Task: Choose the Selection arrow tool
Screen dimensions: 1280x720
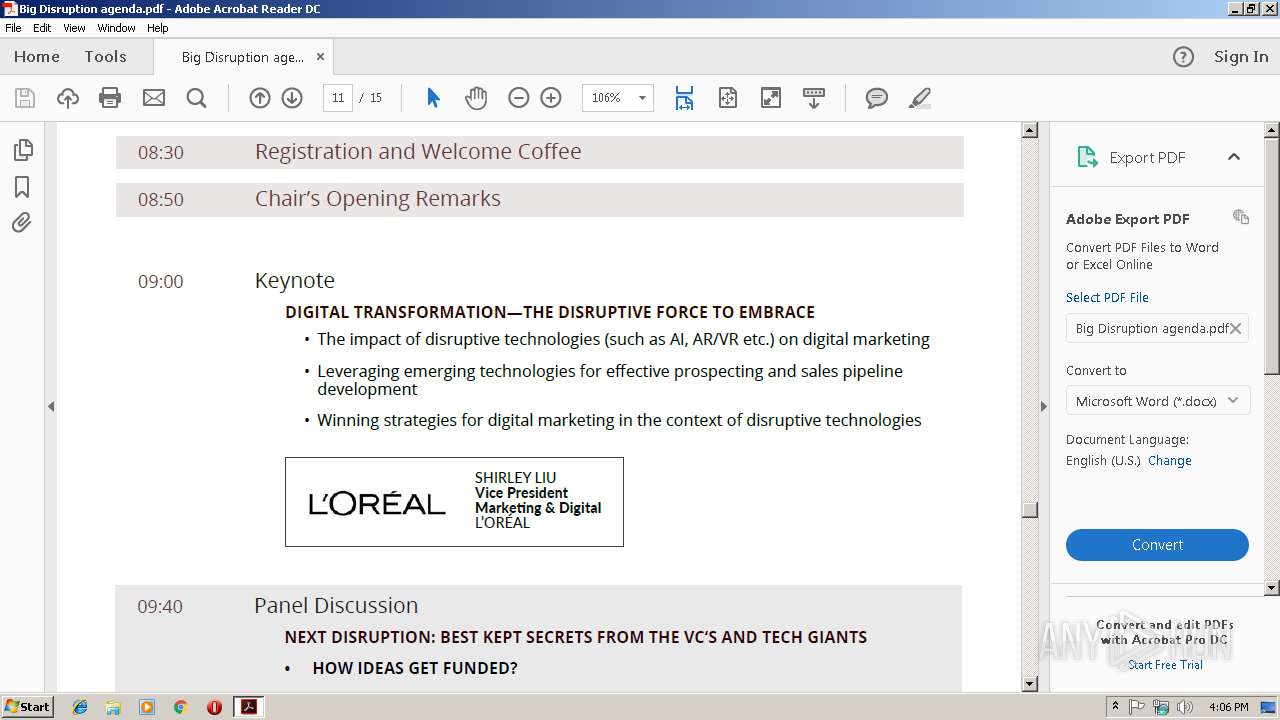Action: coord(433,98)
